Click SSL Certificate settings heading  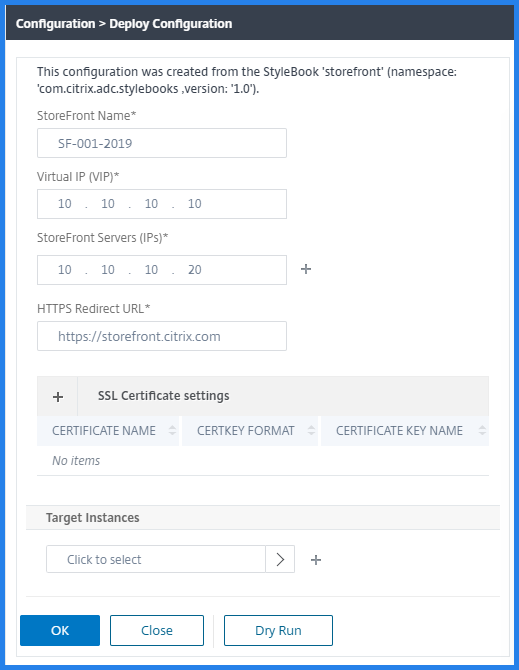tap(164, 396)
